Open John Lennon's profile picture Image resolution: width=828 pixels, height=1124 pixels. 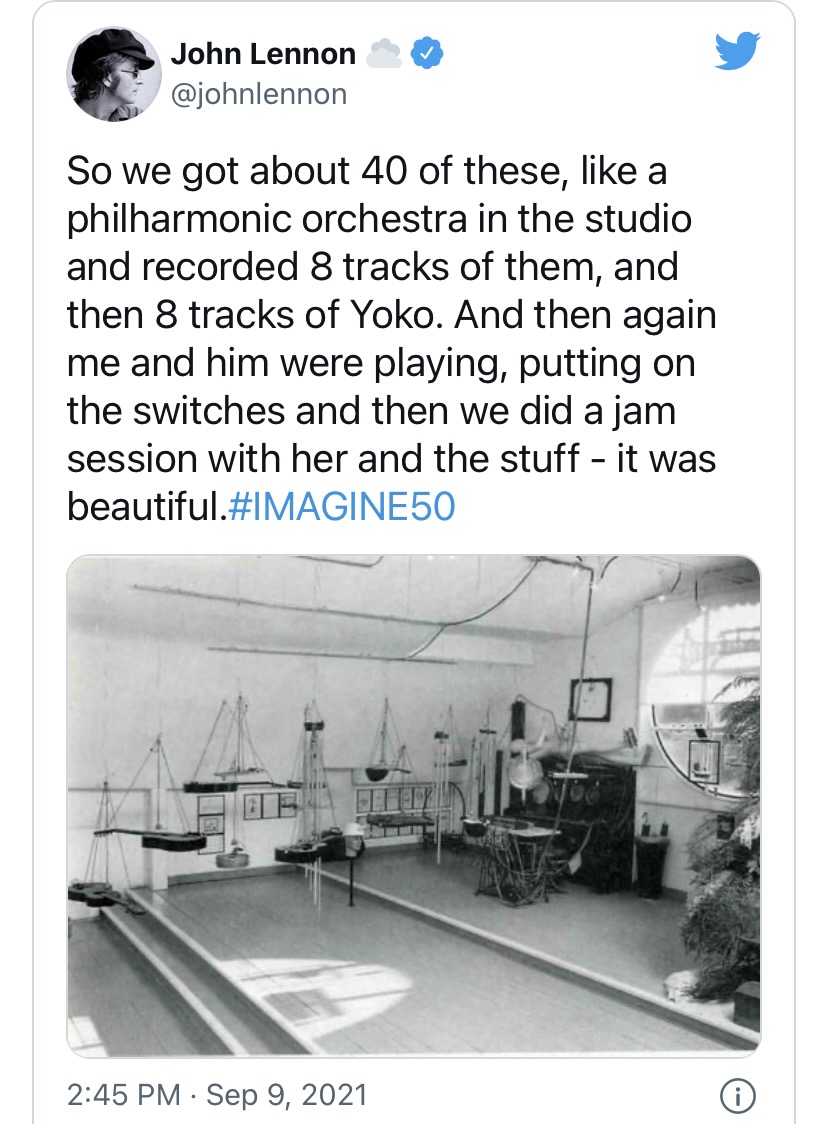coord(113,73)
